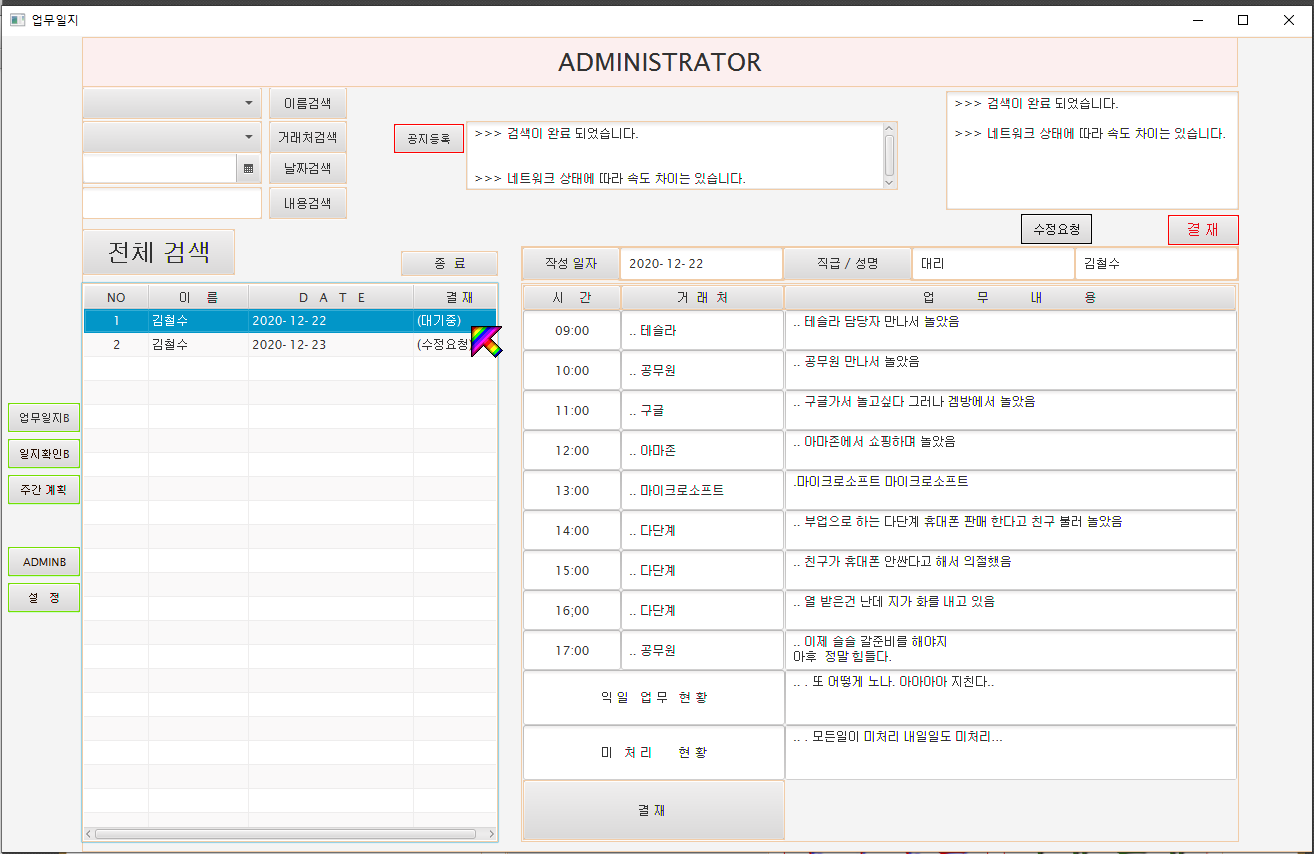
Task: Select row 2 dated 2020-12-23
Action: (290, 345)
